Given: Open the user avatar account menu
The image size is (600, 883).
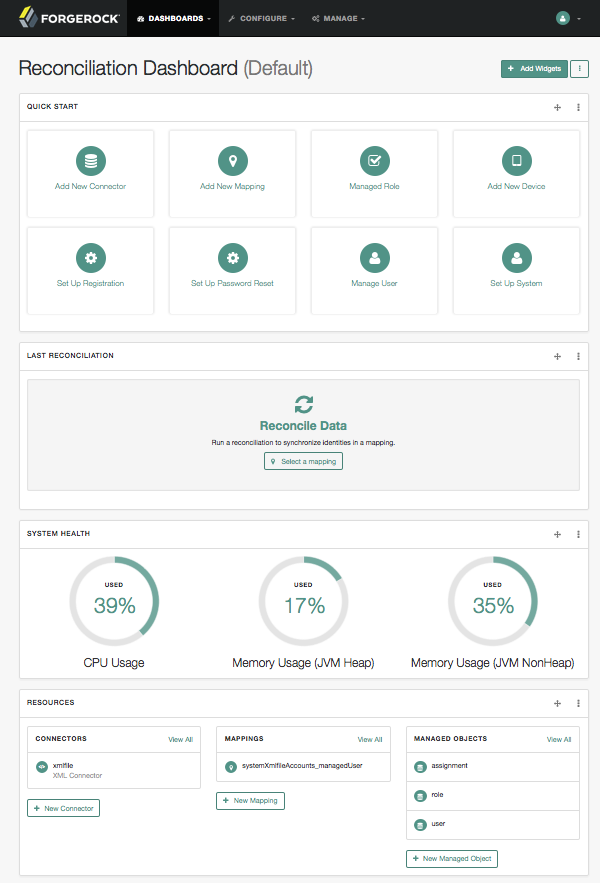Looking at the screenshot, I should coord(568,19).
